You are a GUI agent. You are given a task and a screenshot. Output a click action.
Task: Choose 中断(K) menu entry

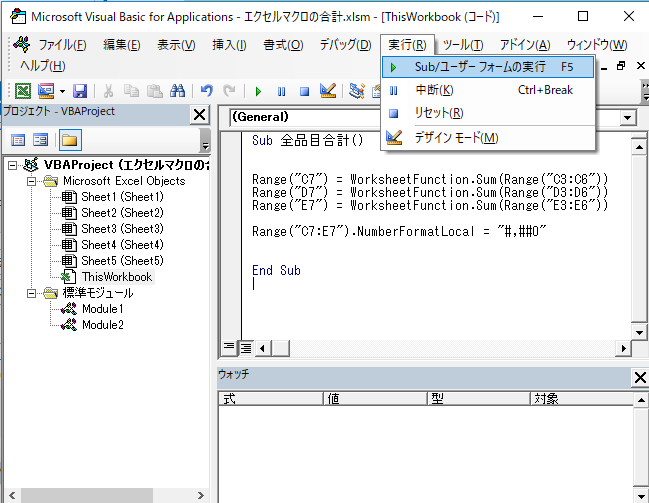pos(488,90)
